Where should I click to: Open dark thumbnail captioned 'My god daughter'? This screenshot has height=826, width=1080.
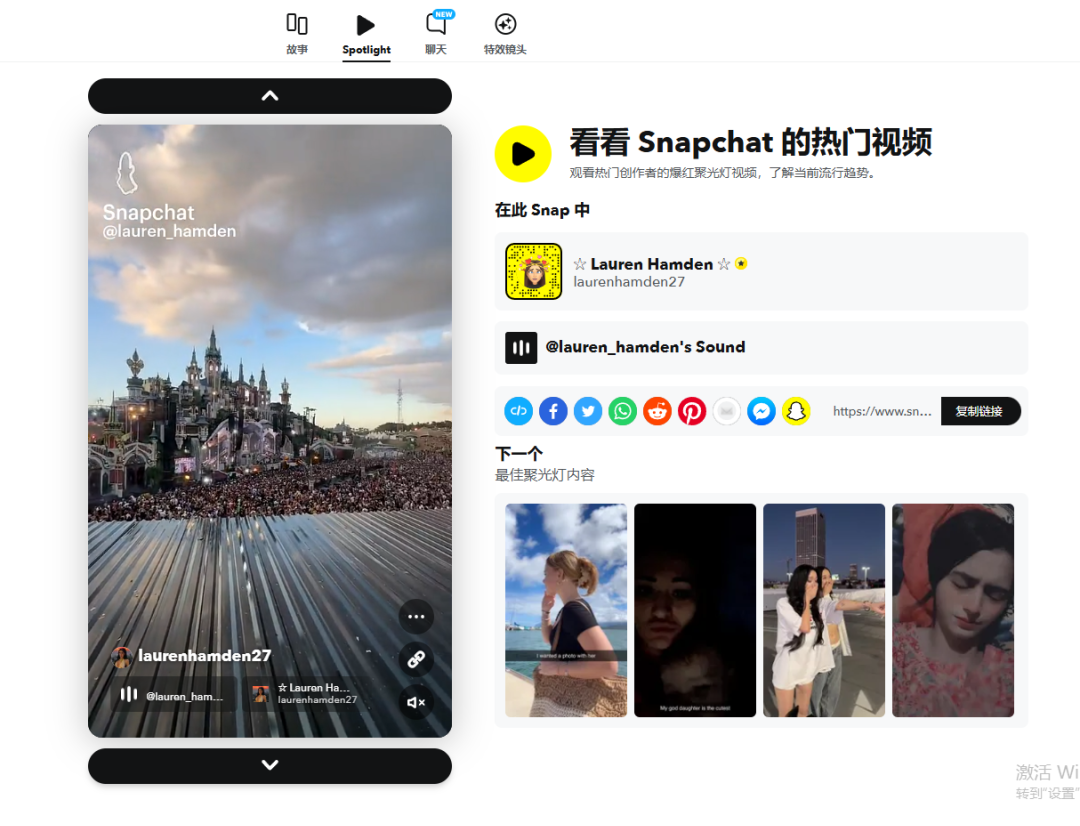[x=695, y=610]
